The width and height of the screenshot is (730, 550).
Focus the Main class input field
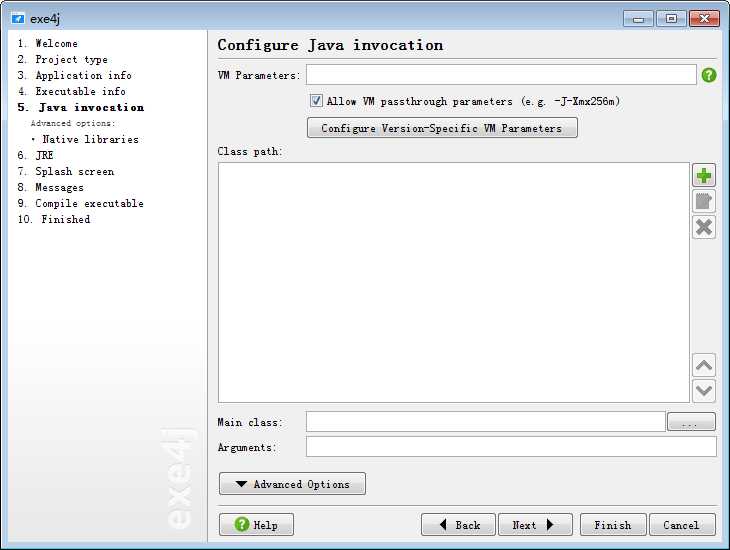[x=486, y=422]
